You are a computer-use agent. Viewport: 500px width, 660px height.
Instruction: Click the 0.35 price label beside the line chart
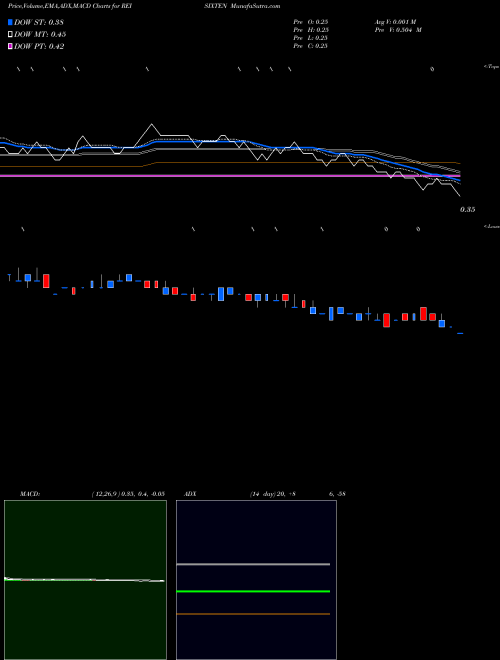click(468, 210)
